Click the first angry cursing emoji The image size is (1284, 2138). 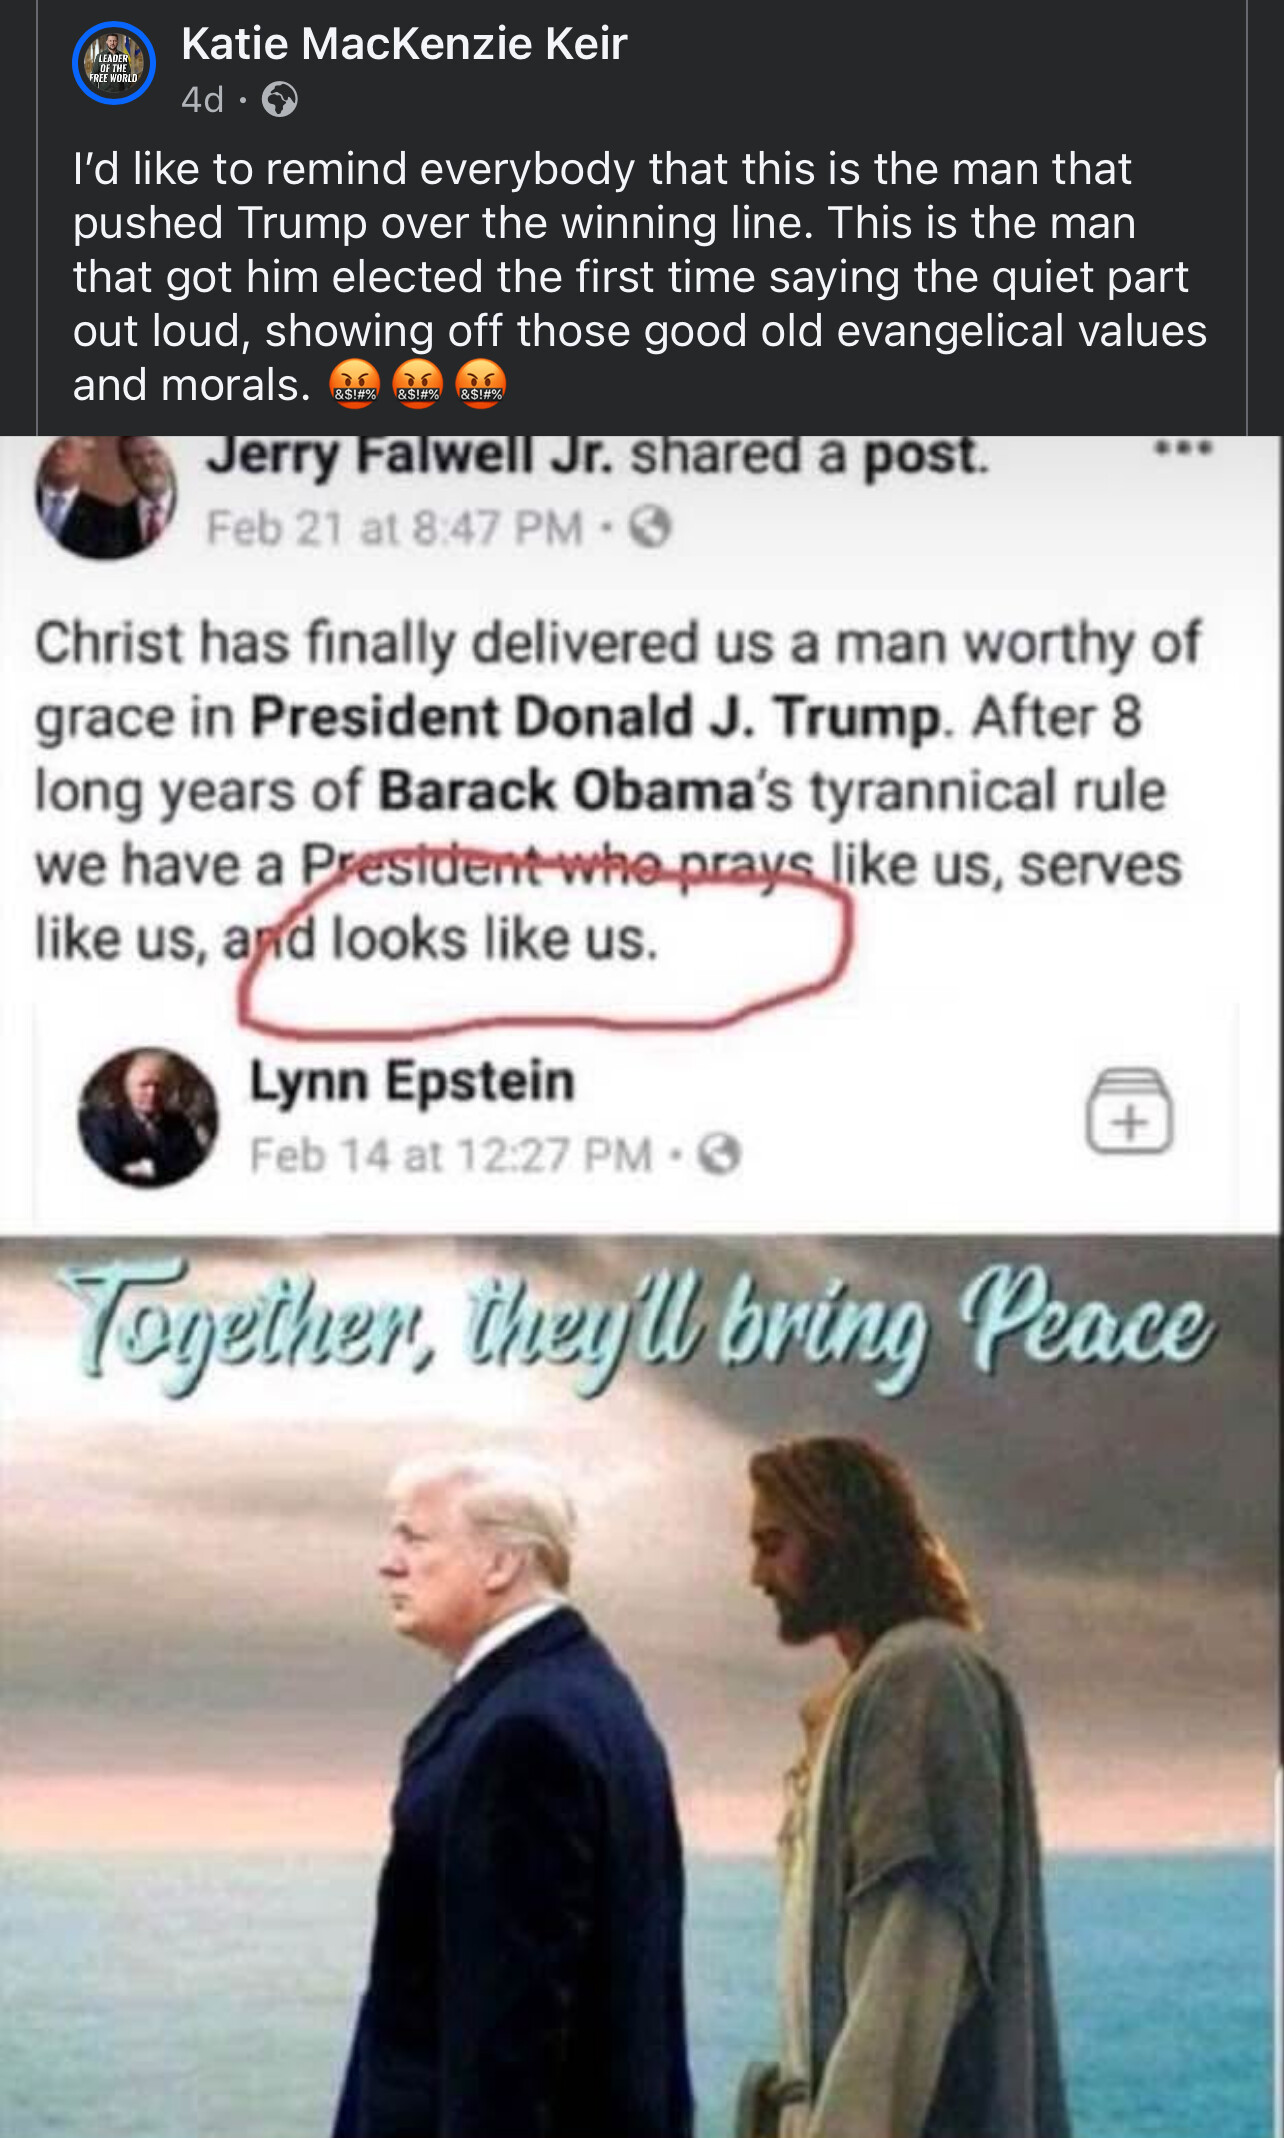[354, 384]
